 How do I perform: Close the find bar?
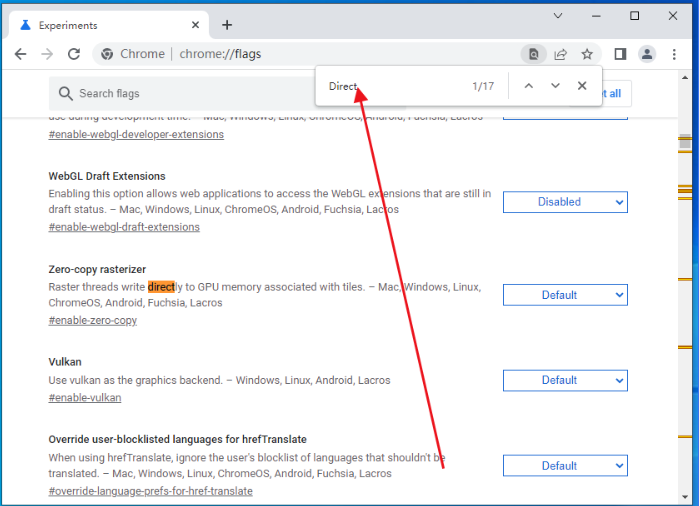click(x=582, y=86)
